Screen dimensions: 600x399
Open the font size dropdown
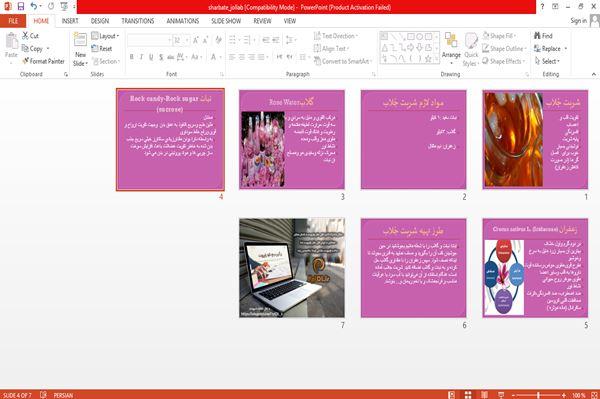[x=187, y=40]
